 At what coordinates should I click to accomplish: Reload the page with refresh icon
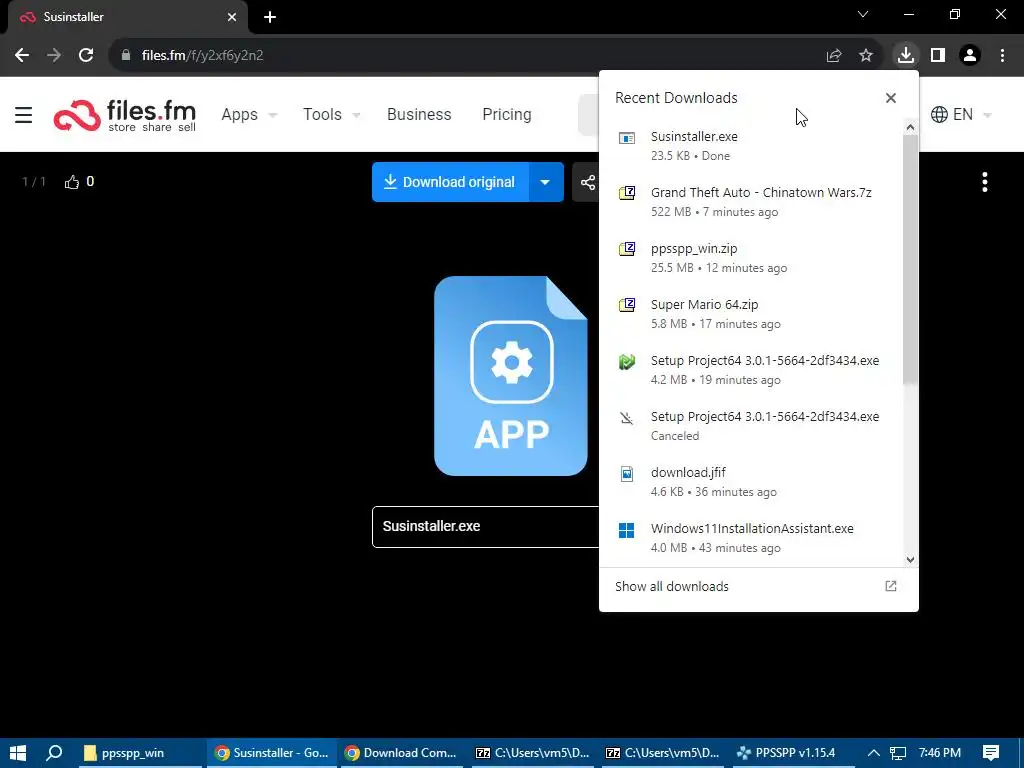86,56
